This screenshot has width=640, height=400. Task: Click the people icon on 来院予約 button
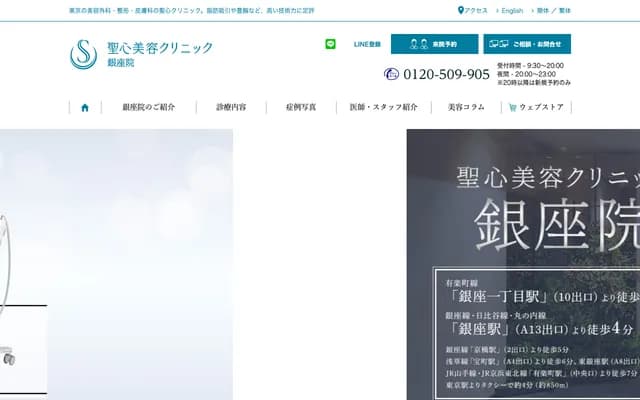(418, 44)
